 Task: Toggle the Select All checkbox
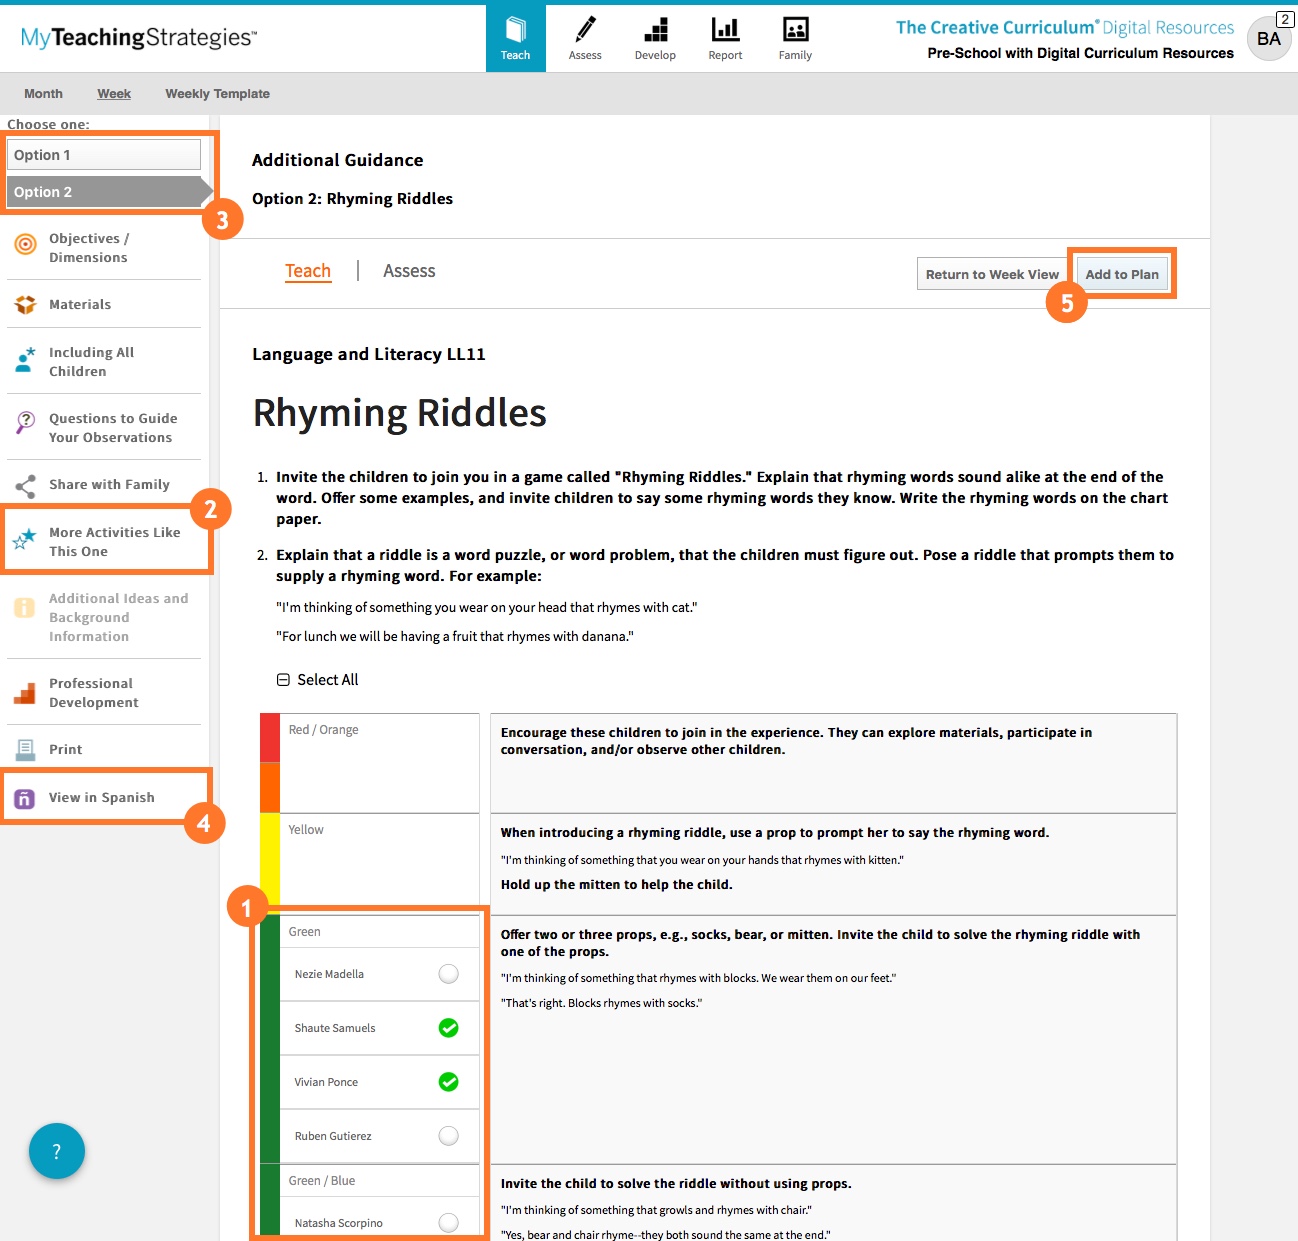pyautogui.click(x=283, y=680)
